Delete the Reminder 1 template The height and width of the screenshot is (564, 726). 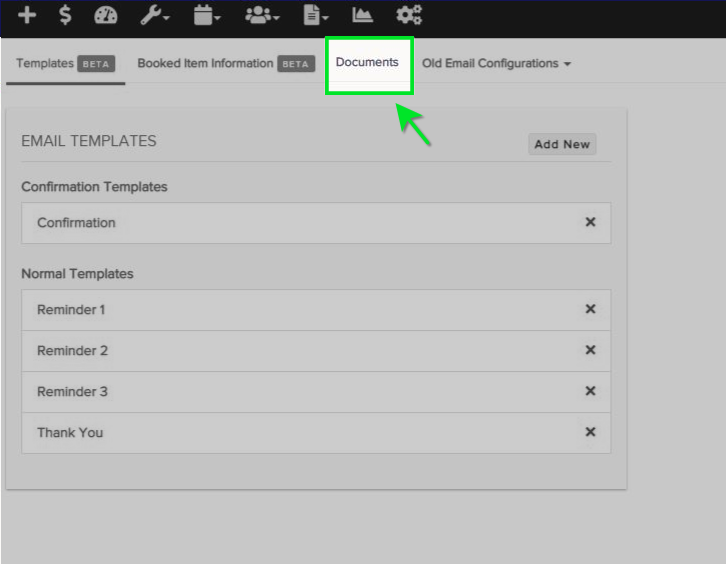point(590,309)
